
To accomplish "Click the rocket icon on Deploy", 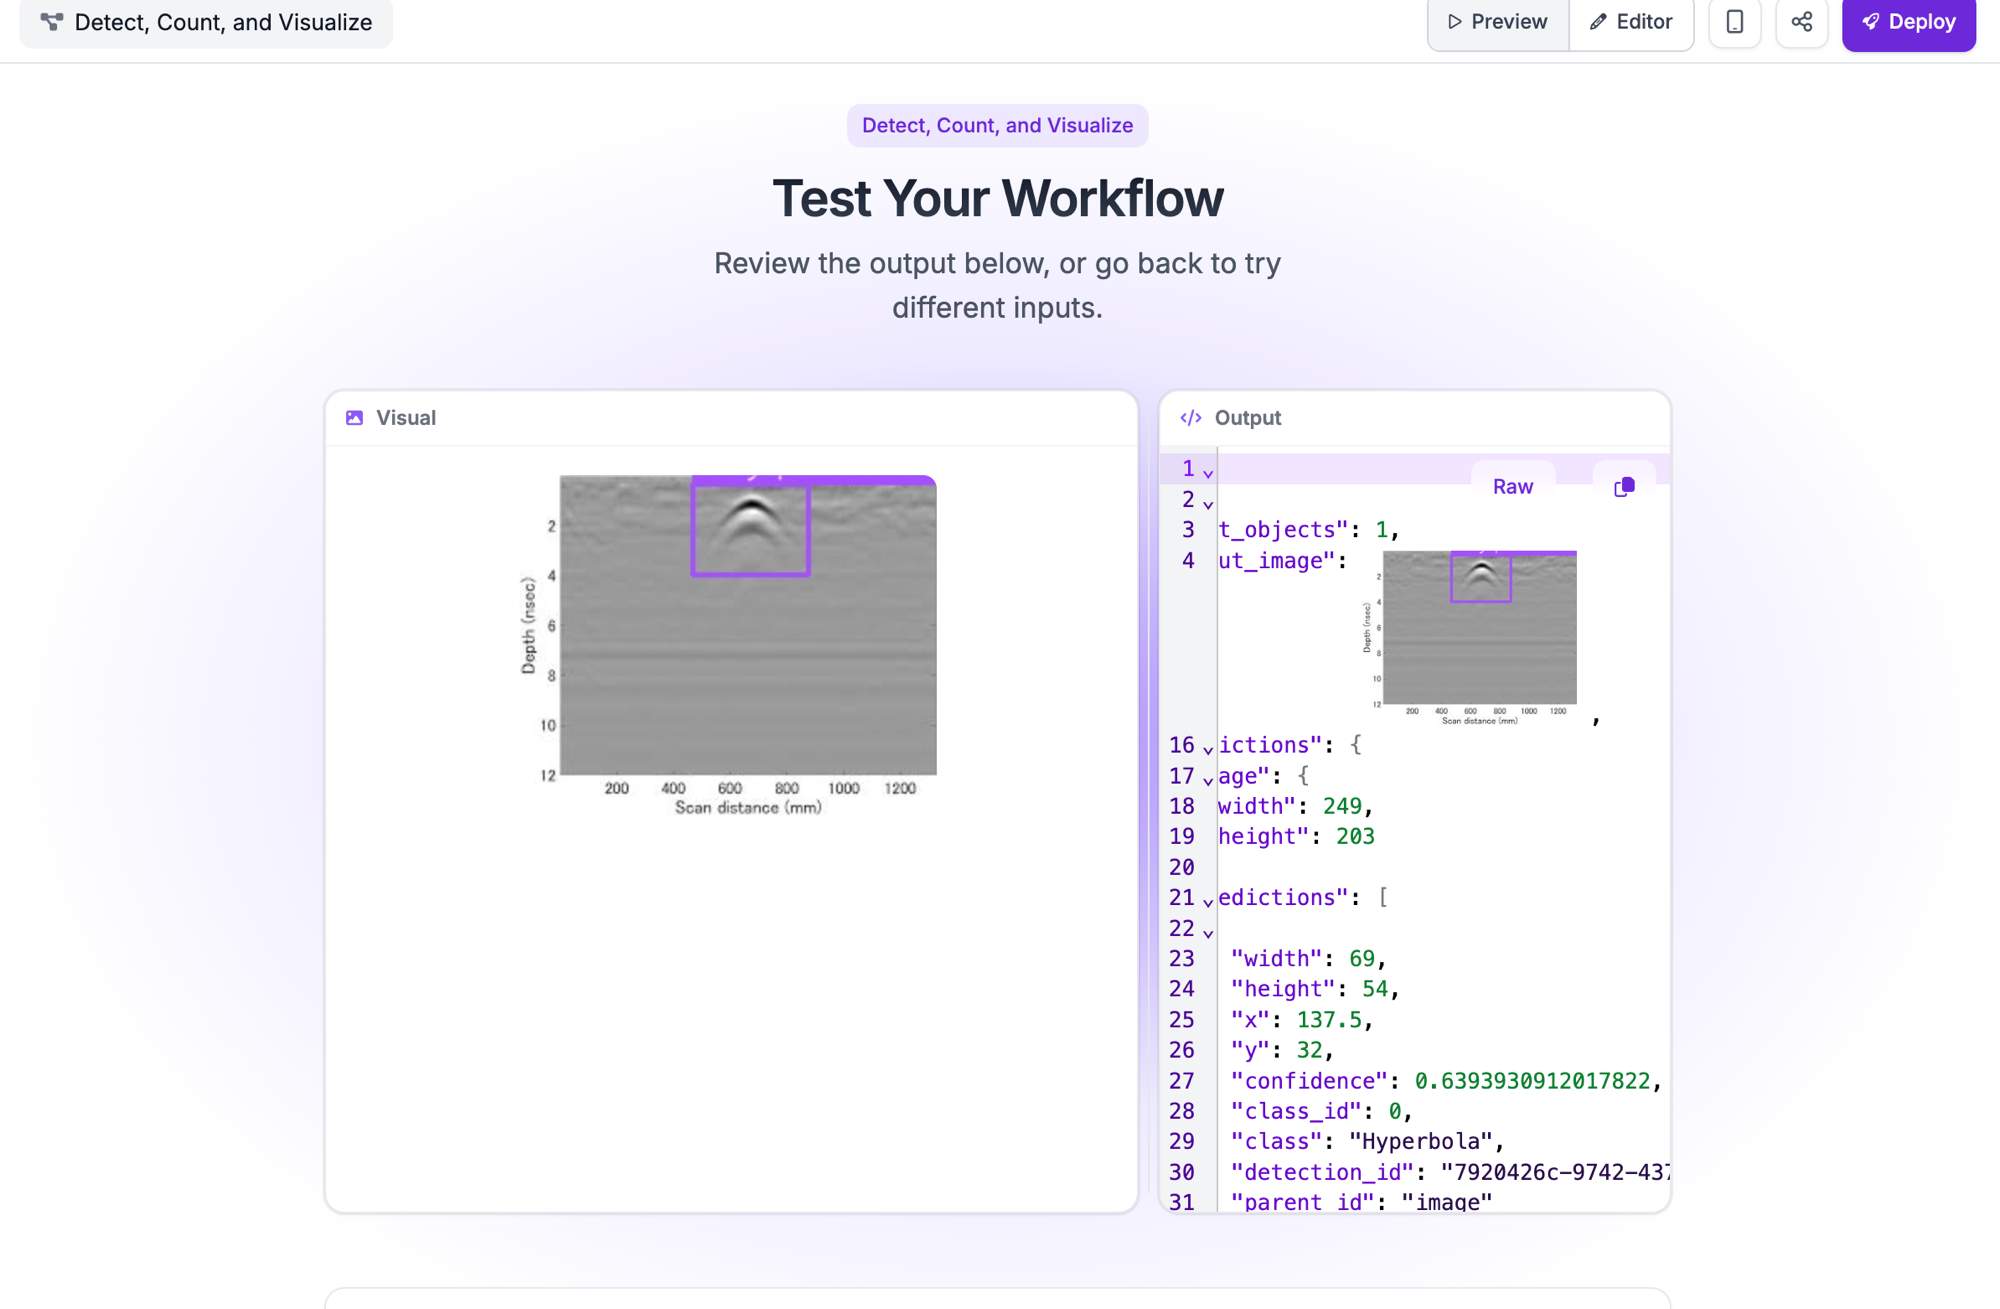I will [x=1870, y=22].
